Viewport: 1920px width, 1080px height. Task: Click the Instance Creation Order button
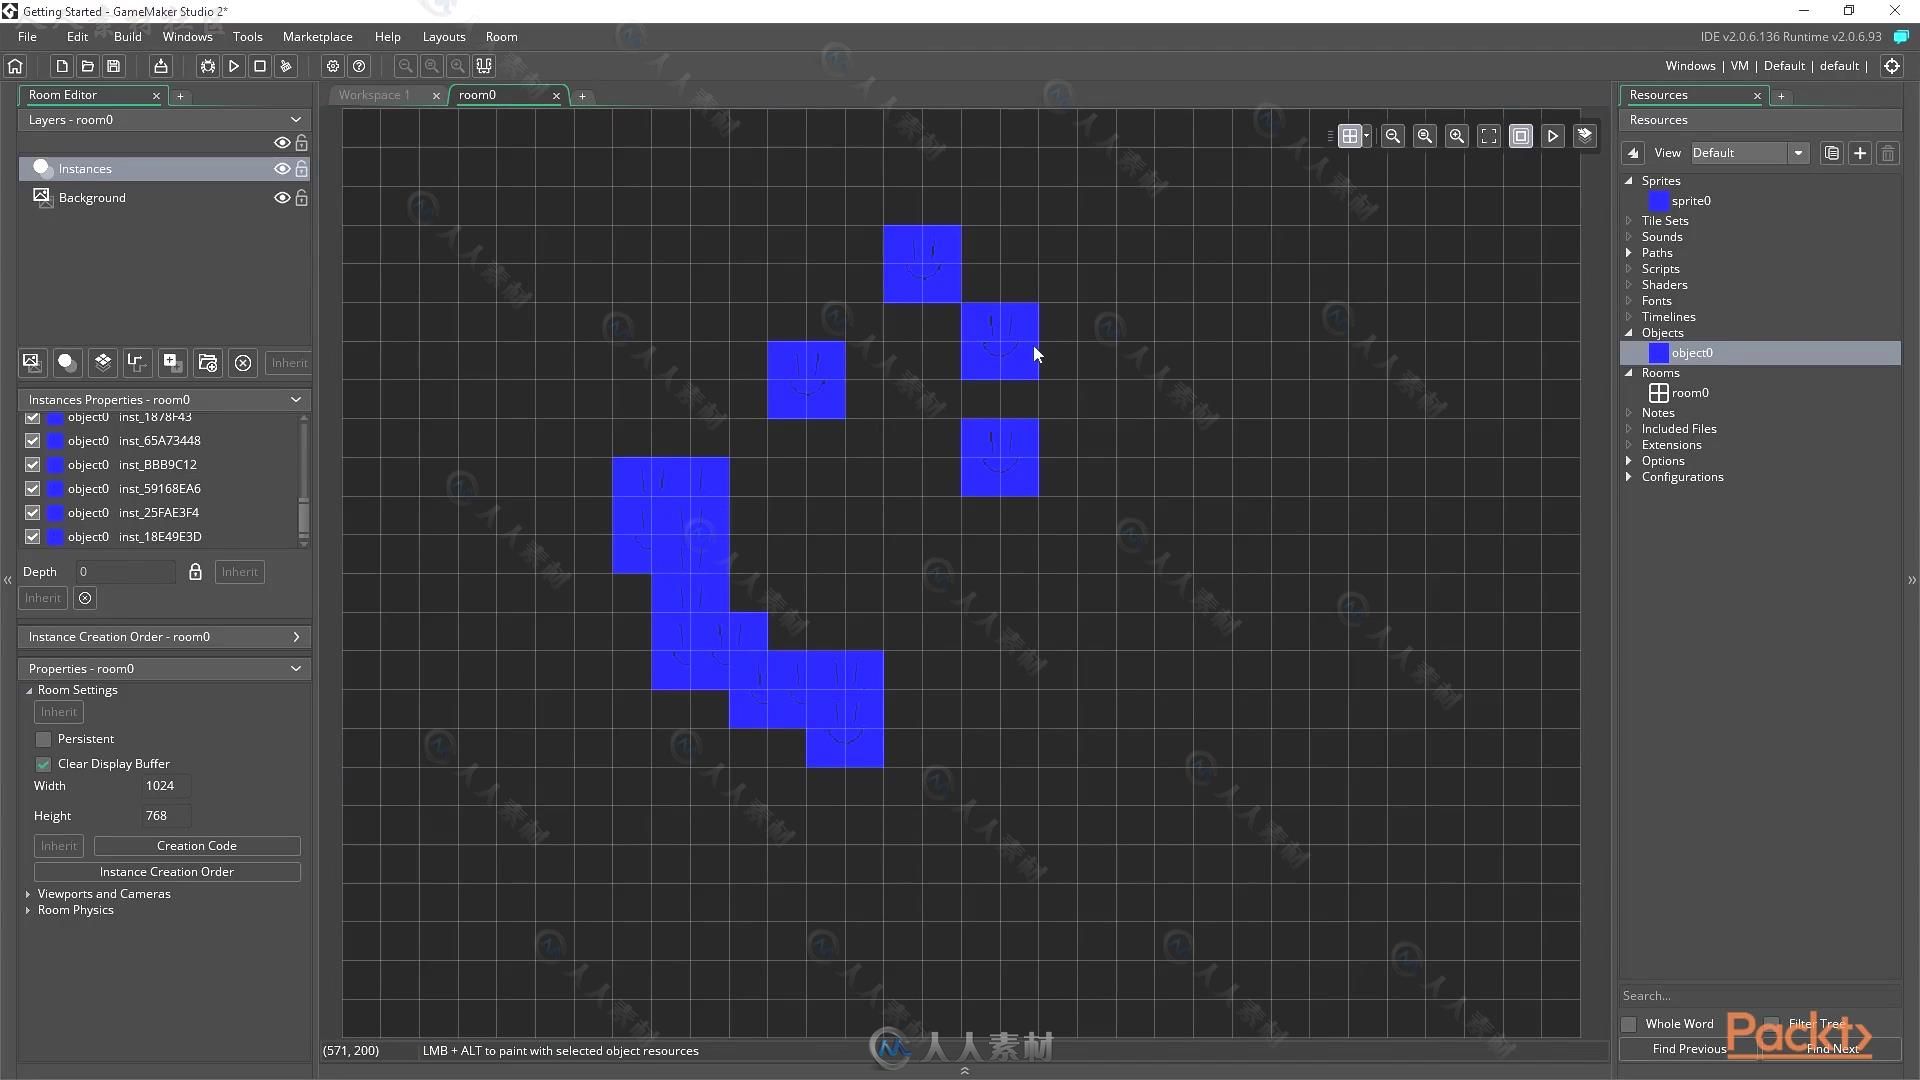(166, 872)
